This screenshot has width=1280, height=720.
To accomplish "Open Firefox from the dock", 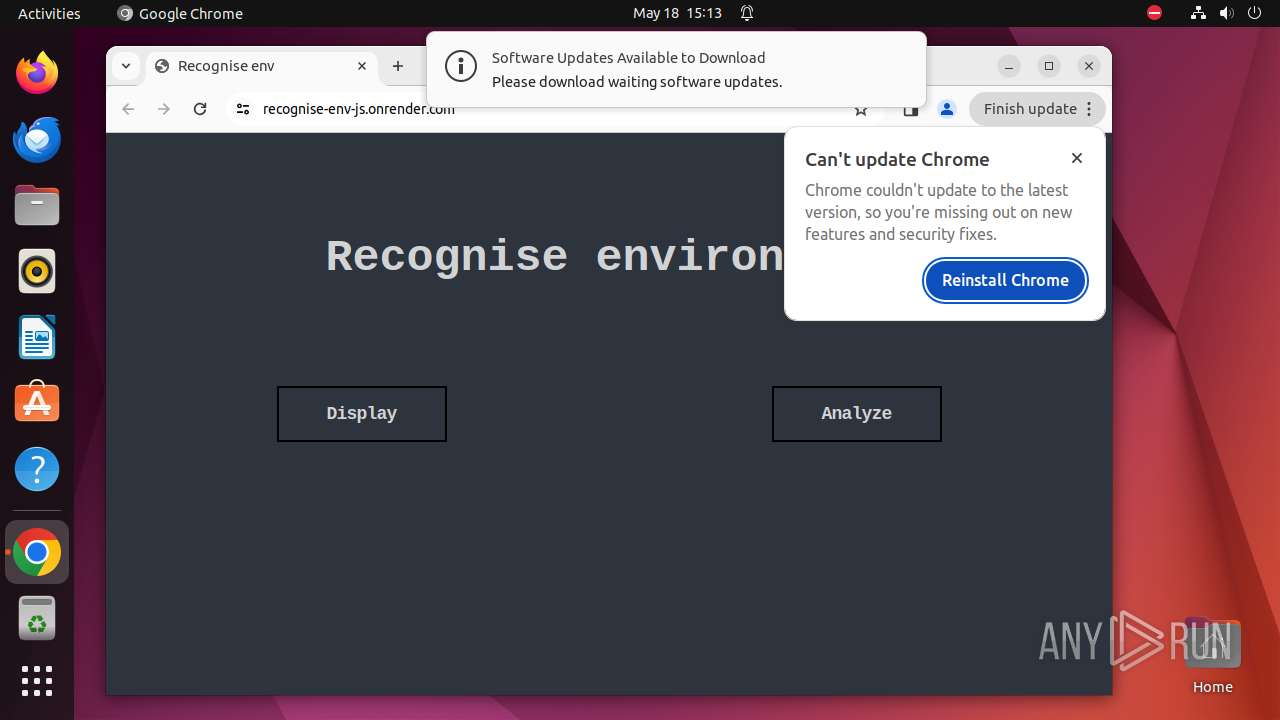I will coord(37,73).
